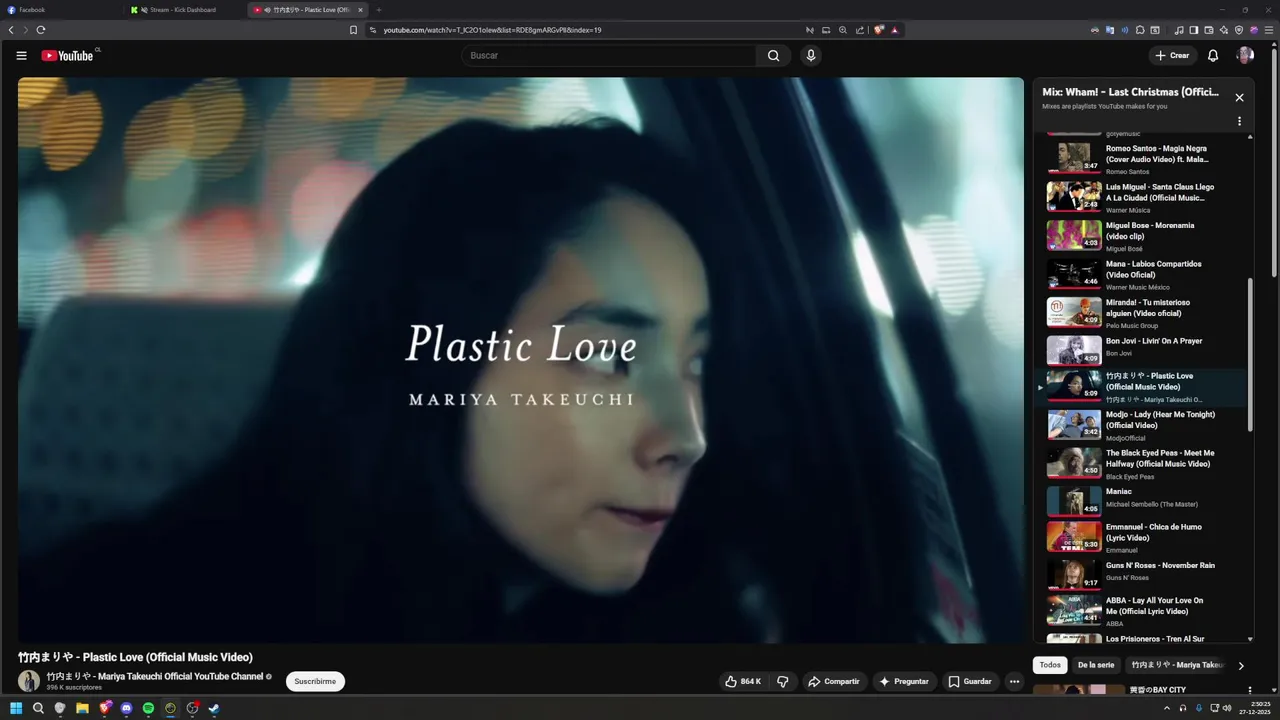
Task: Zoom page via address bar magnifier icon
Action: click(x=843, y=30)
